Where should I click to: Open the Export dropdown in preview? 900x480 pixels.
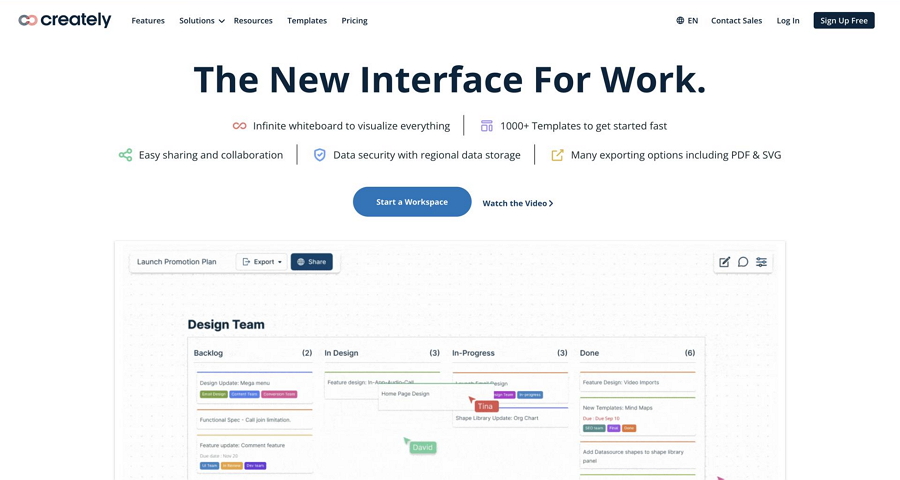tap(263, 262)
